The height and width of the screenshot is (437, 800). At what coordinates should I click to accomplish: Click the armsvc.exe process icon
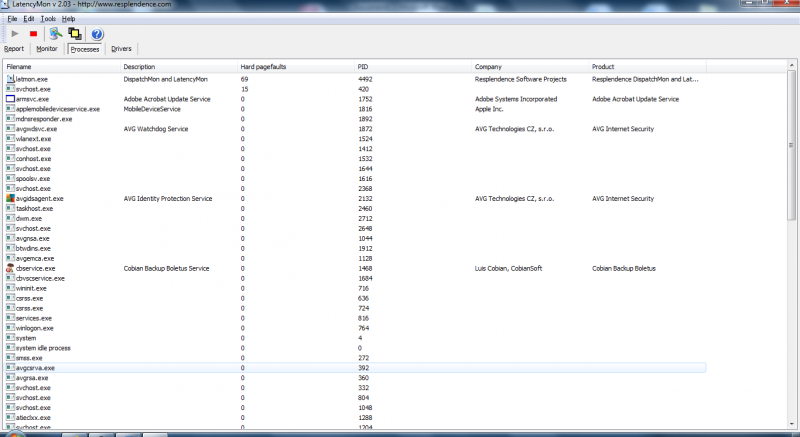[10, 99]
